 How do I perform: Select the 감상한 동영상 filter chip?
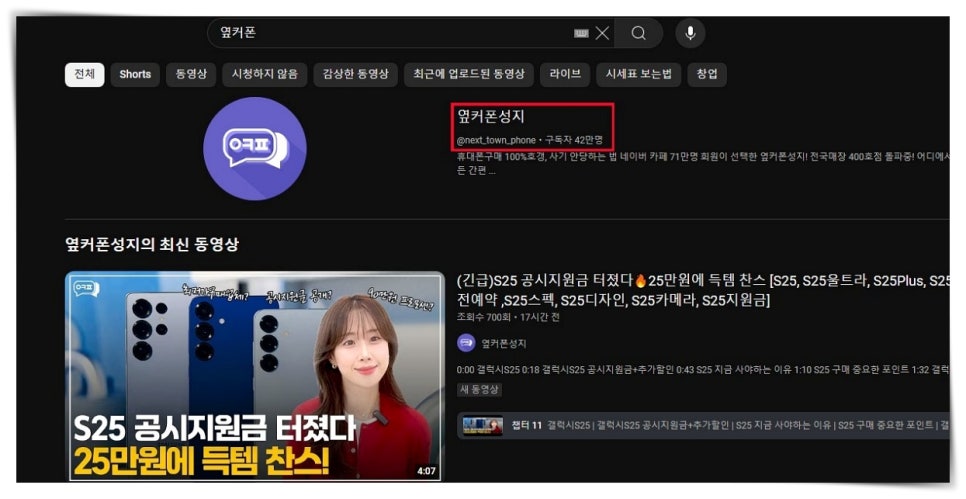click(x=355, y=75)
